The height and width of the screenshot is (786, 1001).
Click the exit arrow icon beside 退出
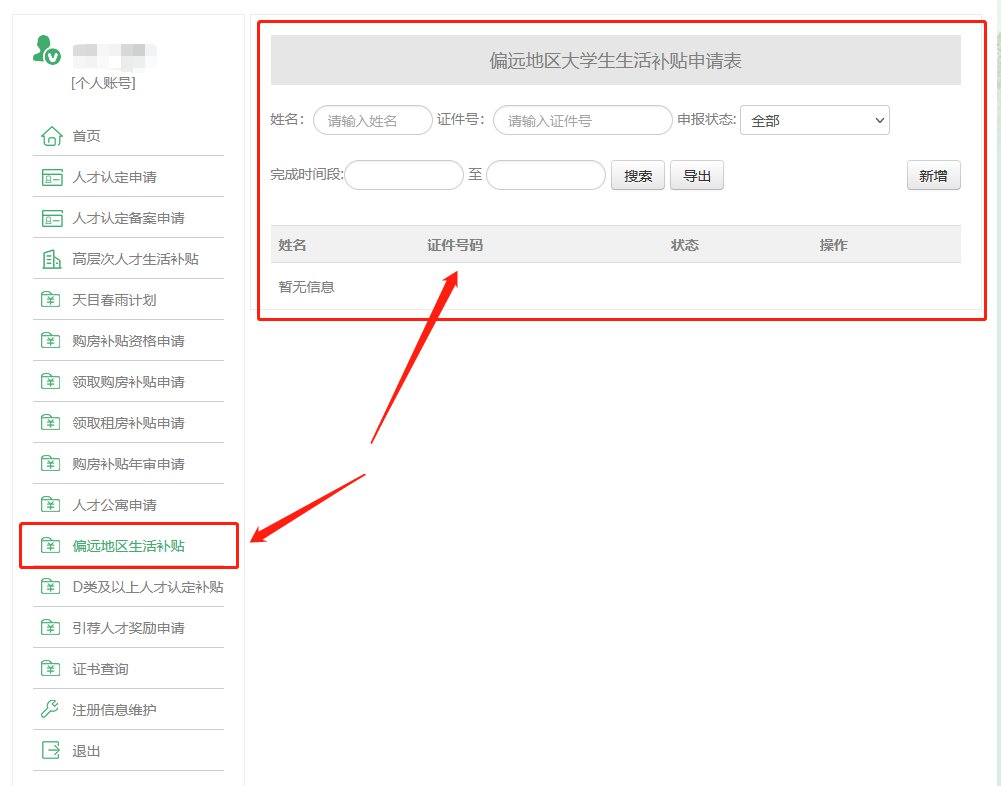pos(51,751)
